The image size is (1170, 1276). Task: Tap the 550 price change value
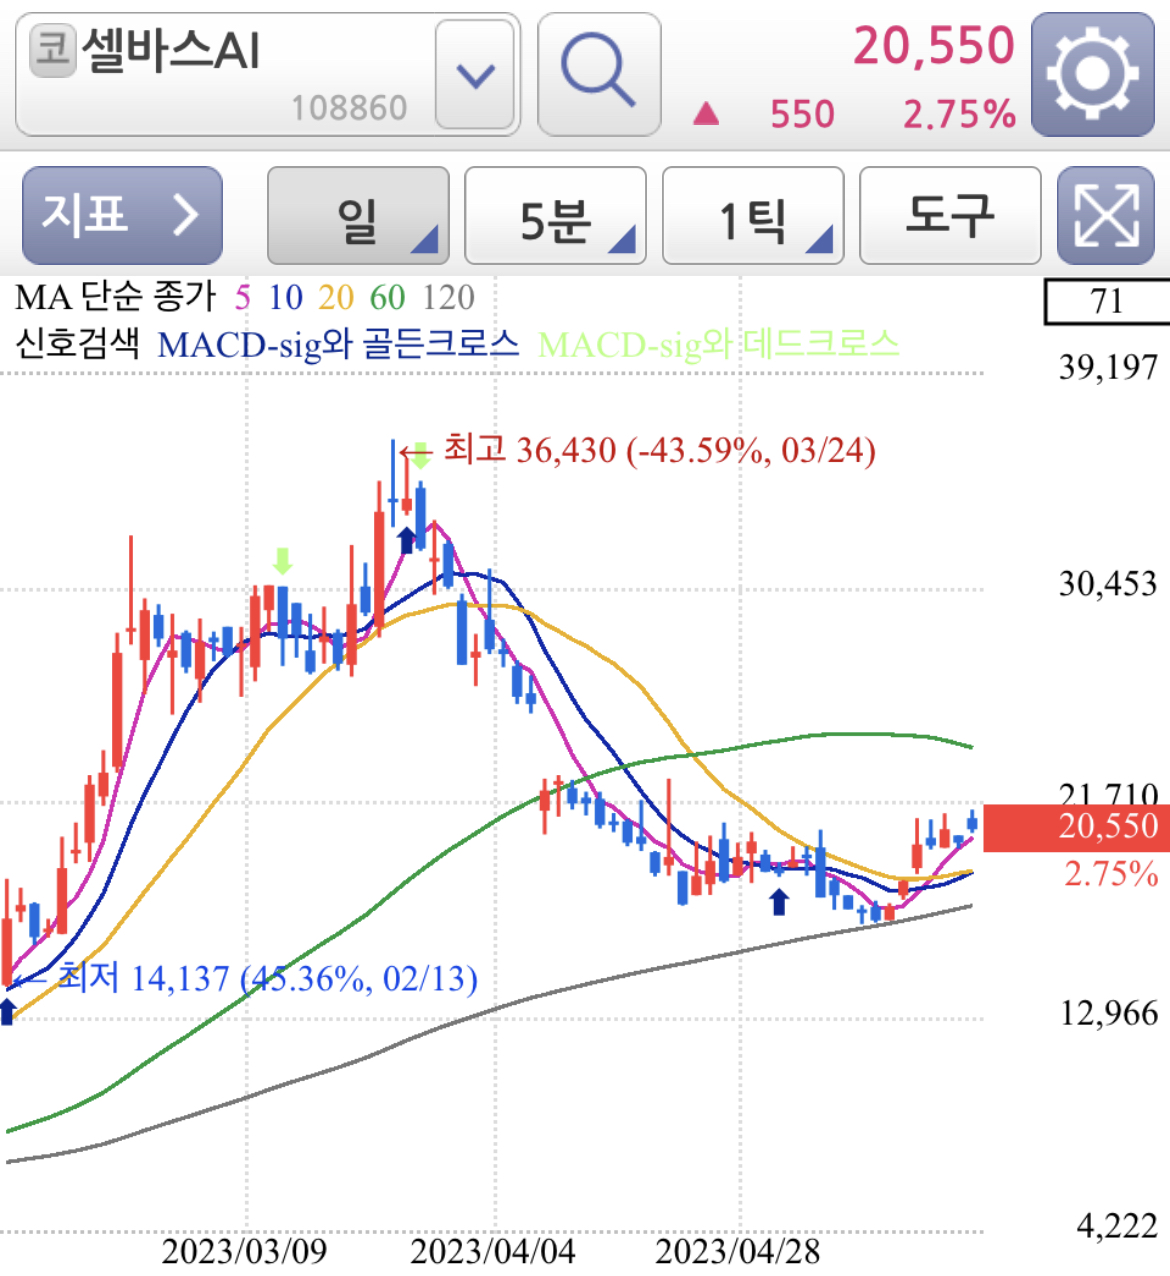click(x=802, y=114)
